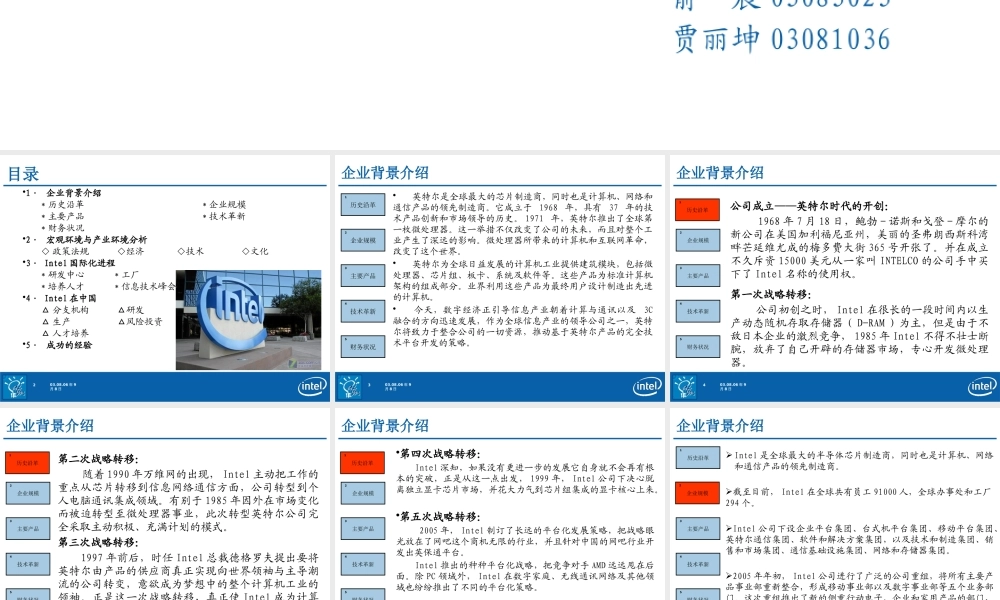Screen dimensions: 1000x600
Task: Click the red 历史沿革 button on the 第二次战略转移 slide
Action: click(27, 463)
